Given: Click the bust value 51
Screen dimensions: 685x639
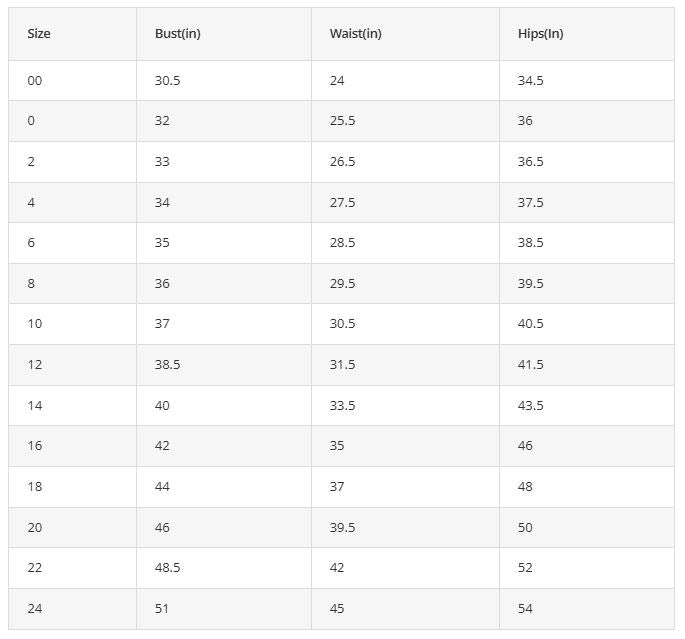Looking at the screenshot, I should coord(162,608).
